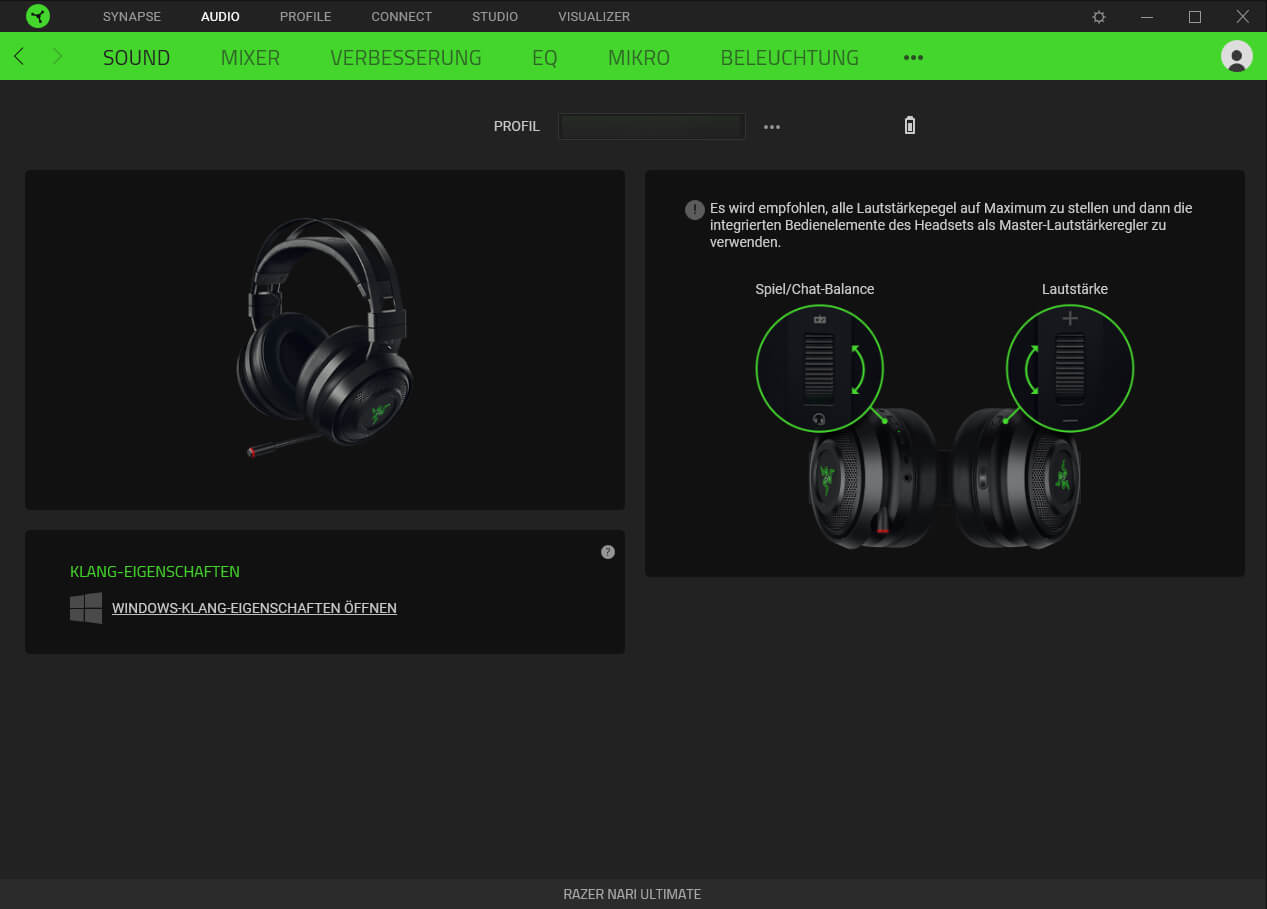Go back with the left arrow
Viewport: 1267px width, 909px height.
click(x=19, y=57)
